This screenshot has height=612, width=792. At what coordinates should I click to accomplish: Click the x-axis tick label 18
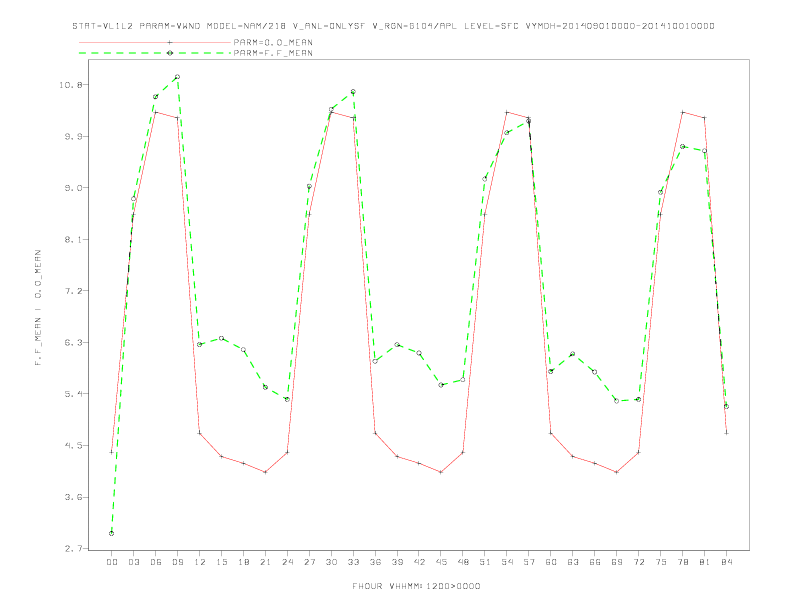(x=243, y=562)
